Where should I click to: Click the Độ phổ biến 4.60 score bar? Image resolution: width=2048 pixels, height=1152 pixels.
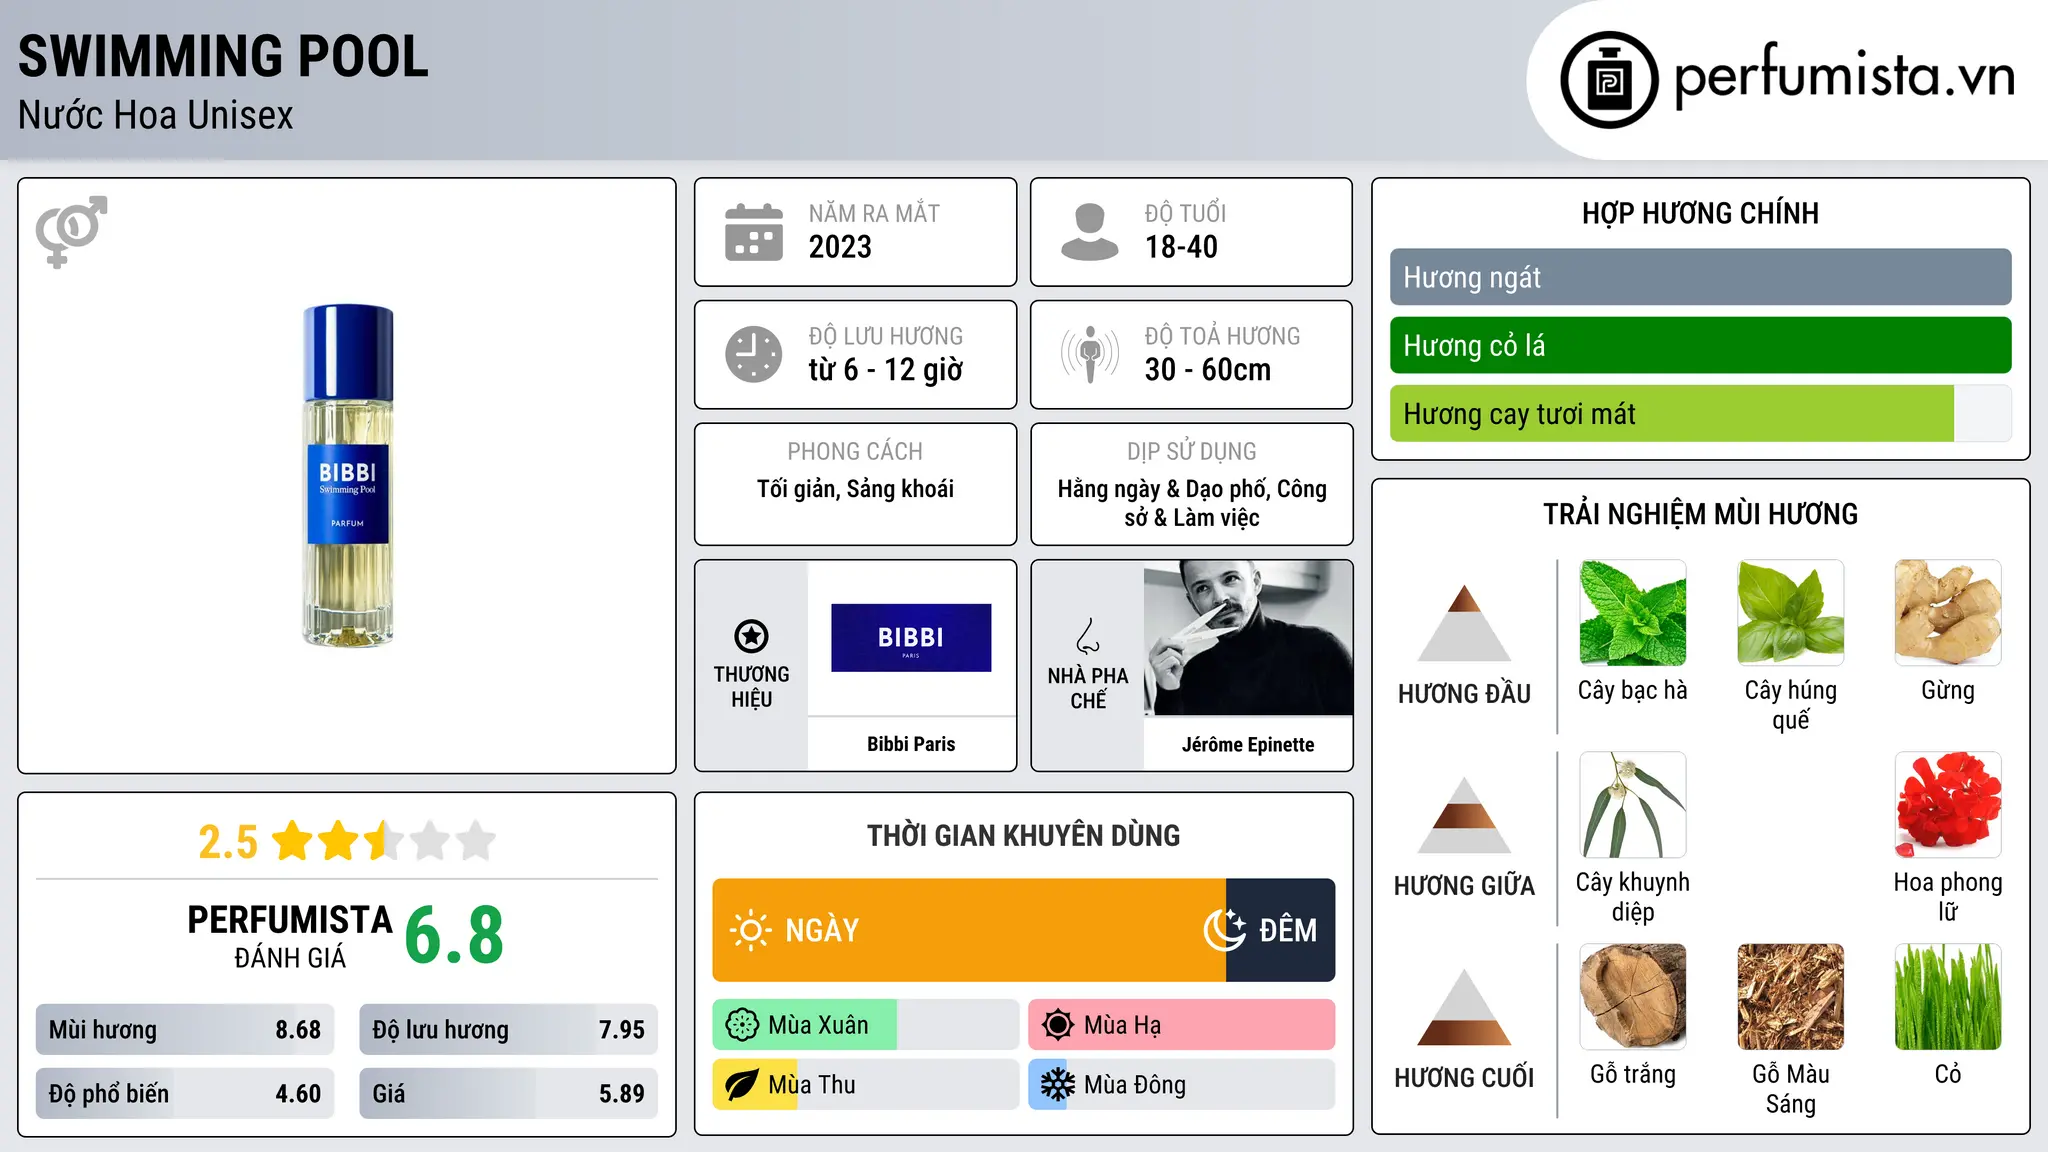(185, 1093)
